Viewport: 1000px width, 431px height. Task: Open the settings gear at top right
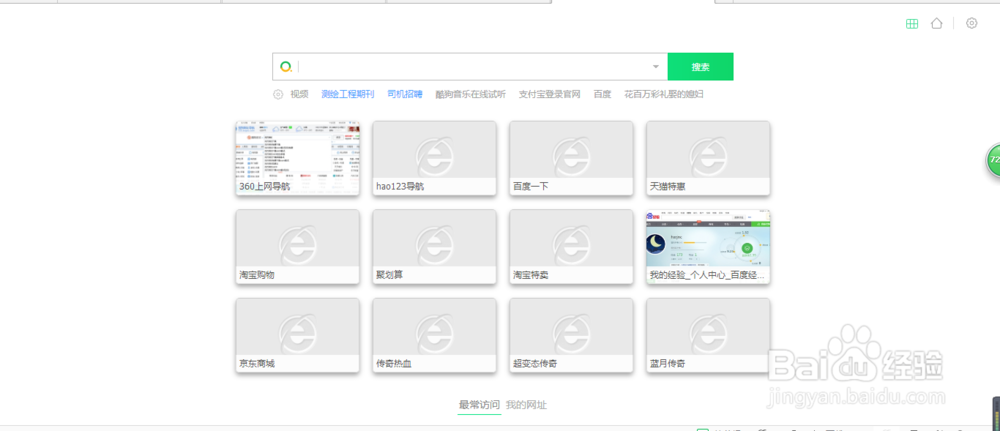coord(971,24)
